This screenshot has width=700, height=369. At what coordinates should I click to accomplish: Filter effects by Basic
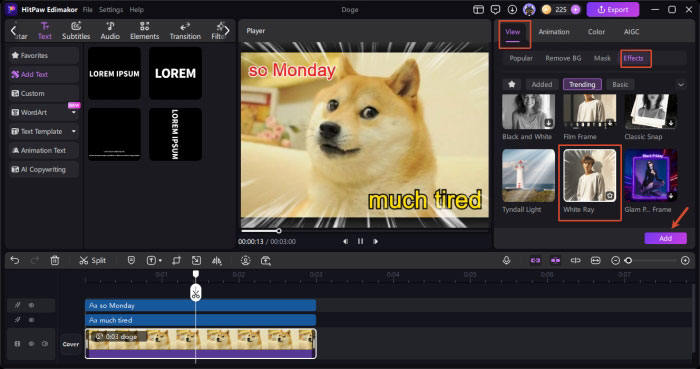[620, 84]
